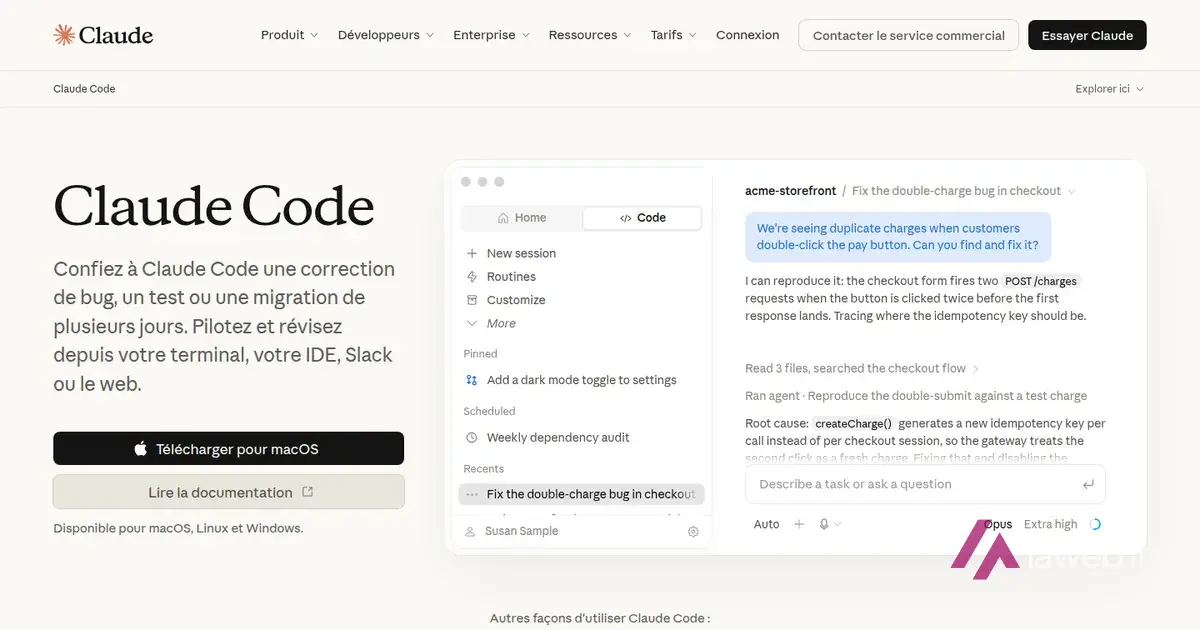
Task: Click the createCharge() code snippet
Action: [x=853, y=424]
